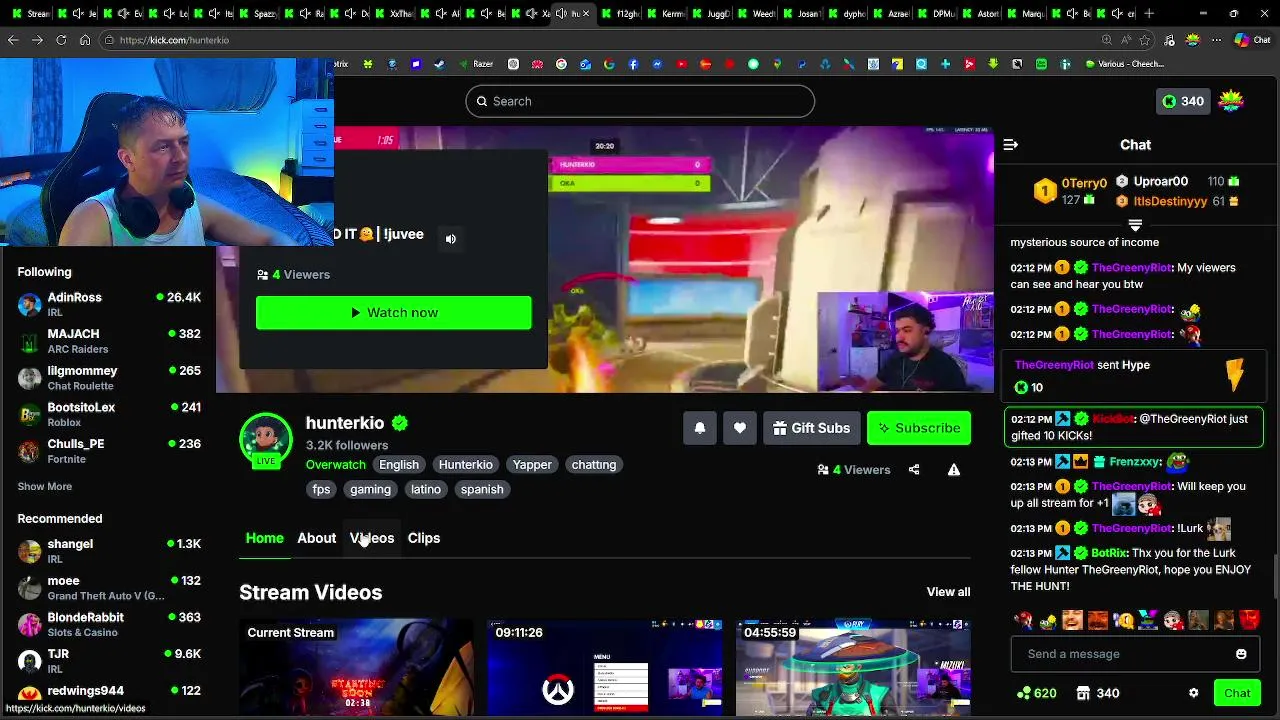Reload the page in browser toolbar
The height and width of the screenshot is (720, 1280).
coord(61,40)
